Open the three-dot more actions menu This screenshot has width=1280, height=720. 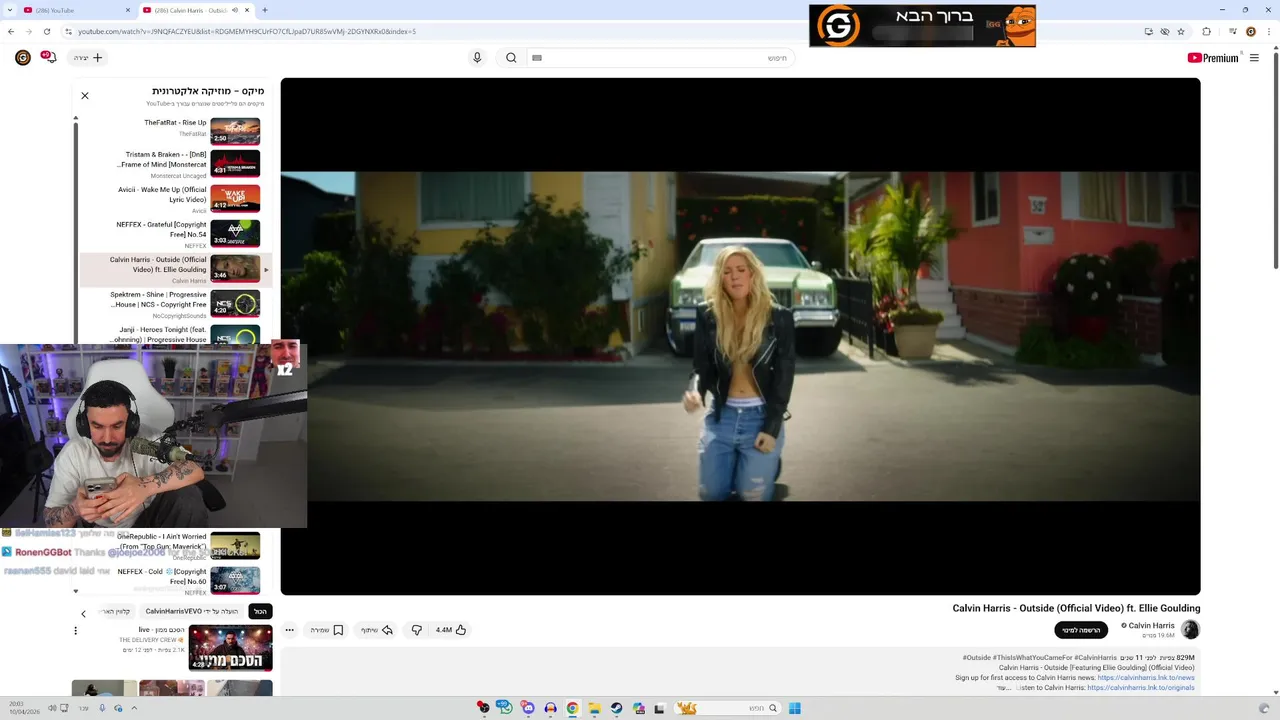[x=290, y=630]
